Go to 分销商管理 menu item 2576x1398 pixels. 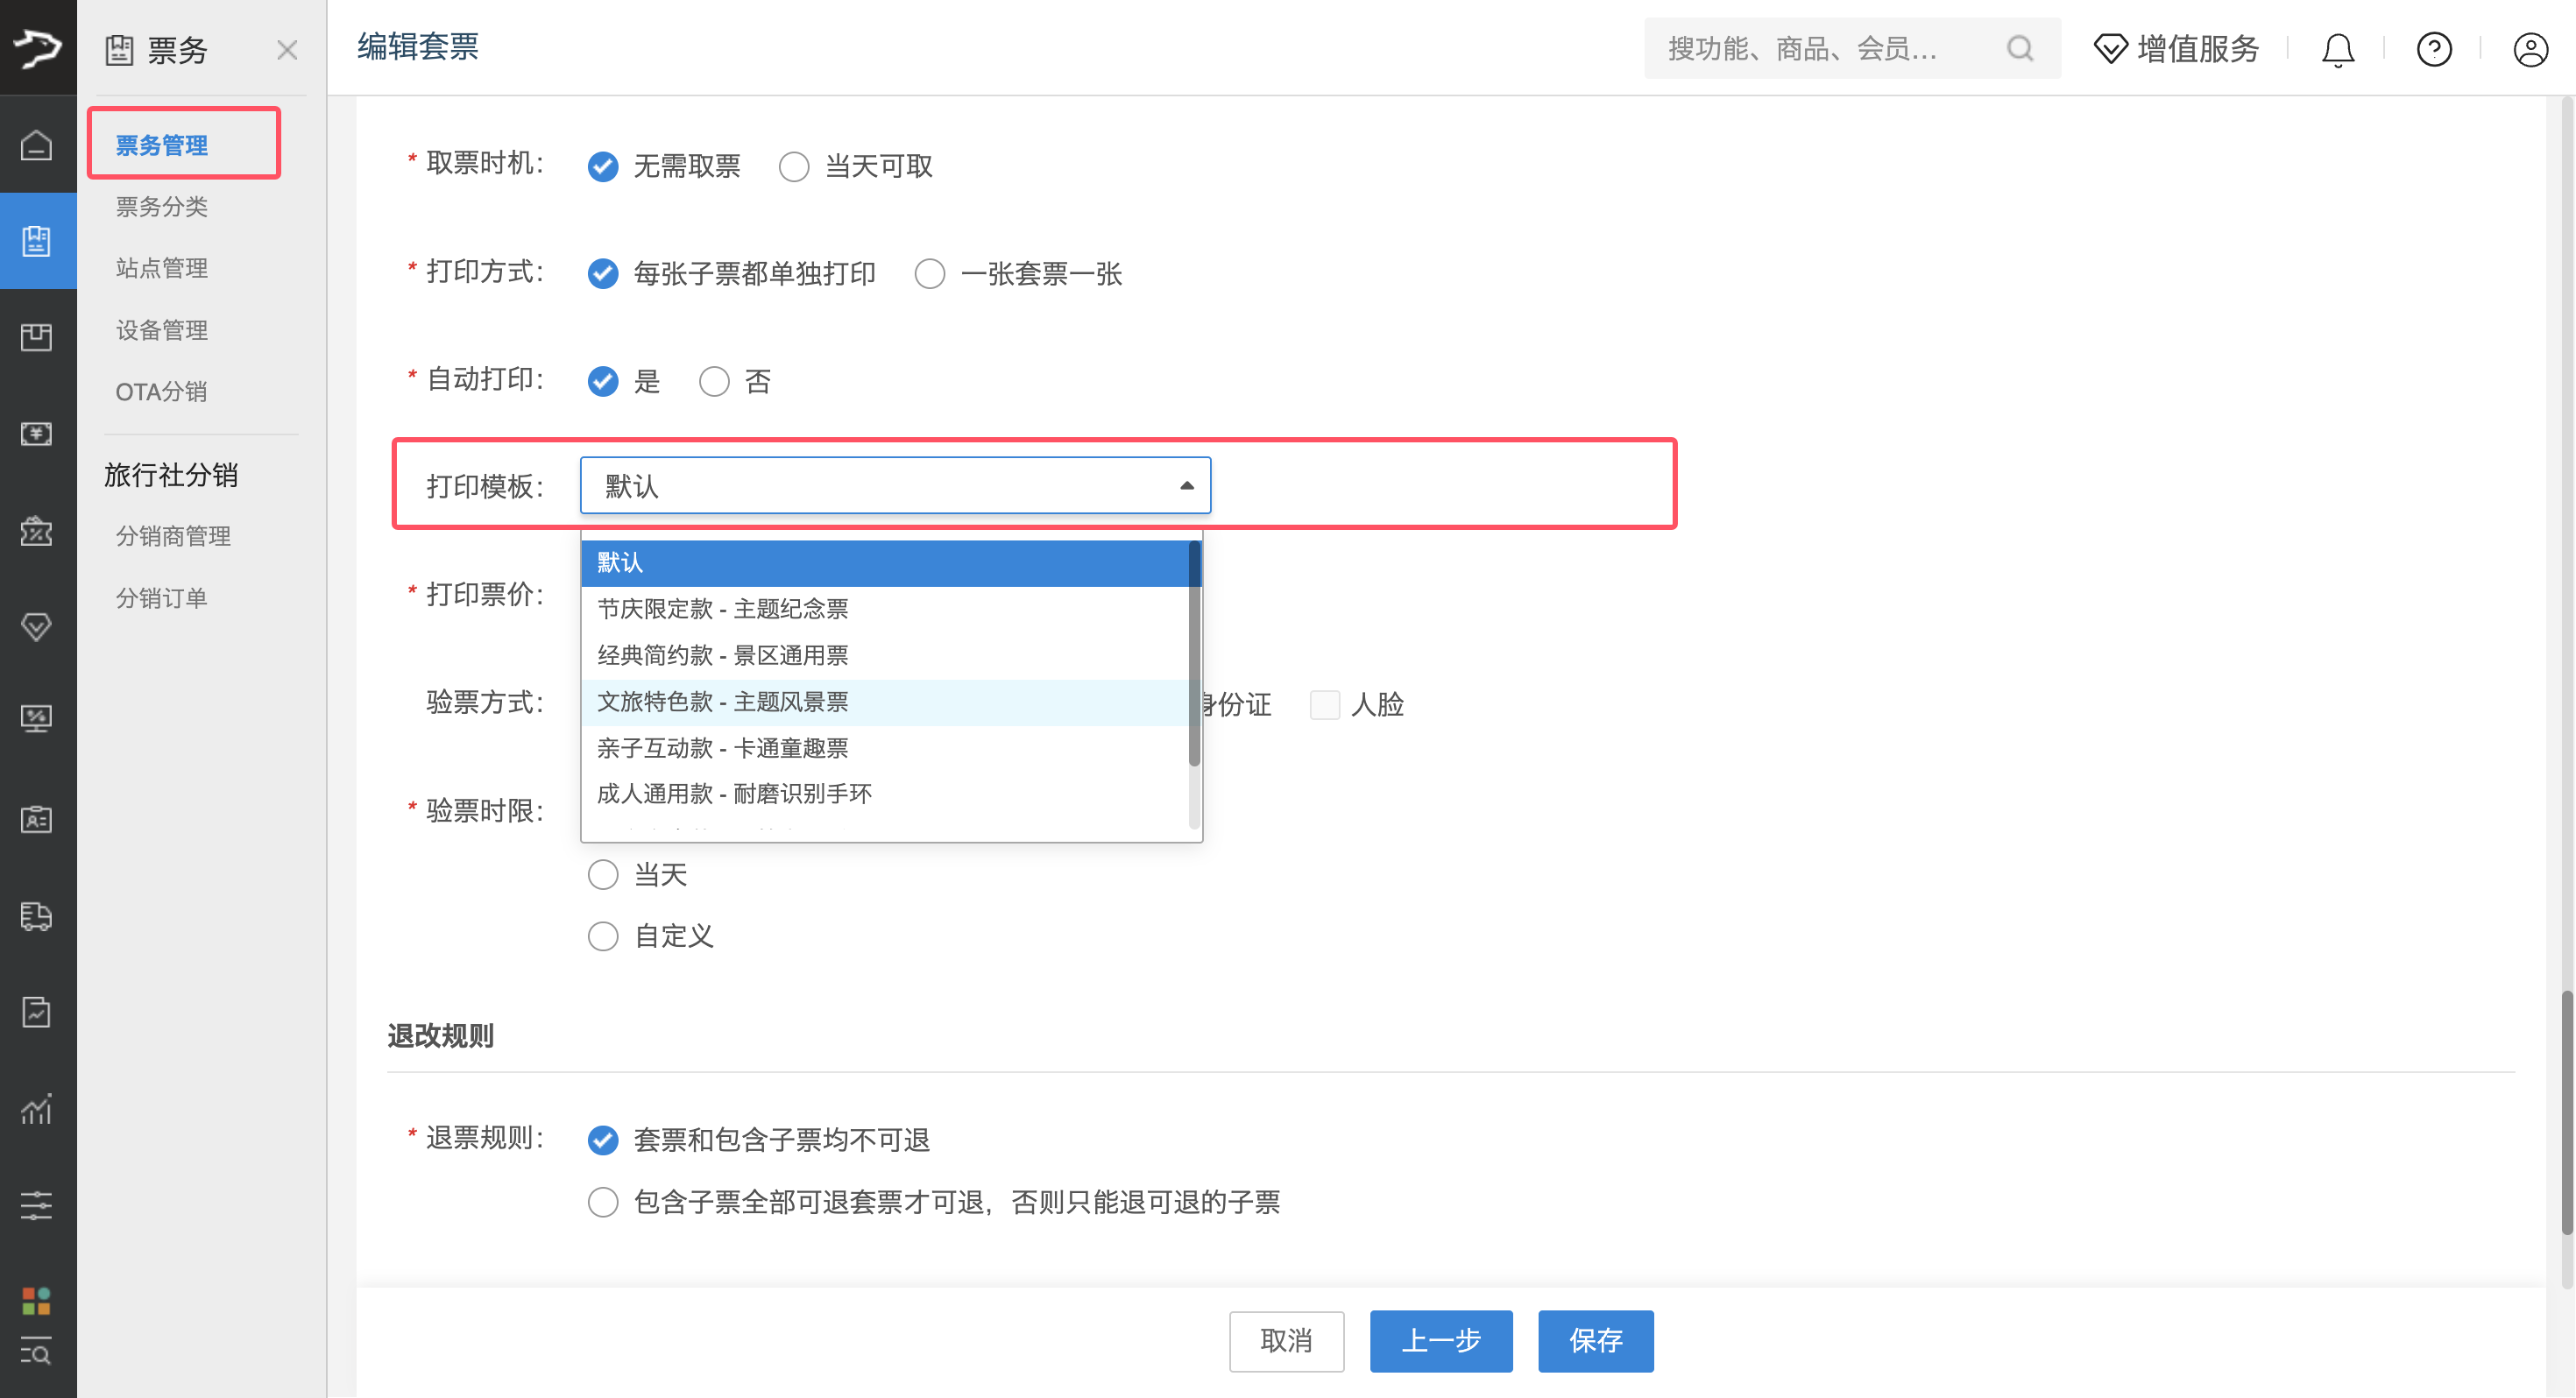[x=173, y=536]
